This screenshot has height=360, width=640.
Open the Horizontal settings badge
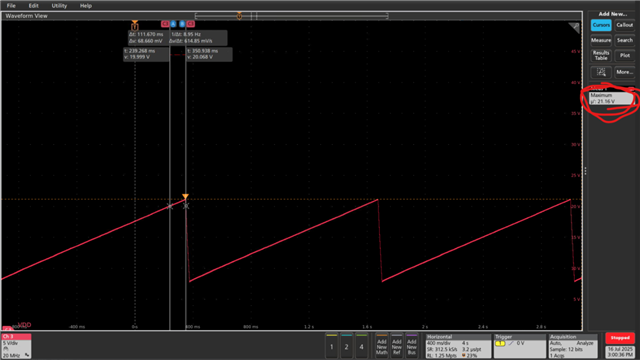[458, 346]
